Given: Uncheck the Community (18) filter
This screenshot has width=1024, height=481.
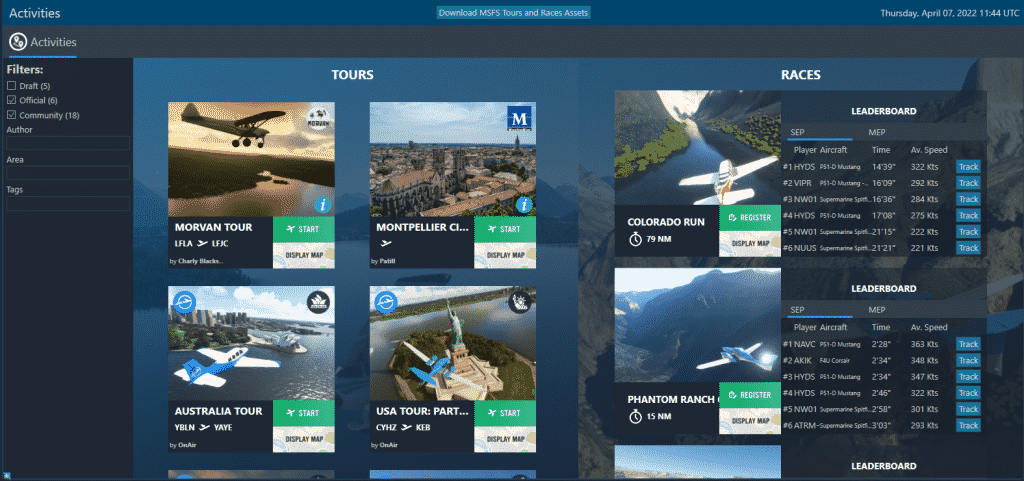Looking at the screenshot, I should (x=11, y=115).
